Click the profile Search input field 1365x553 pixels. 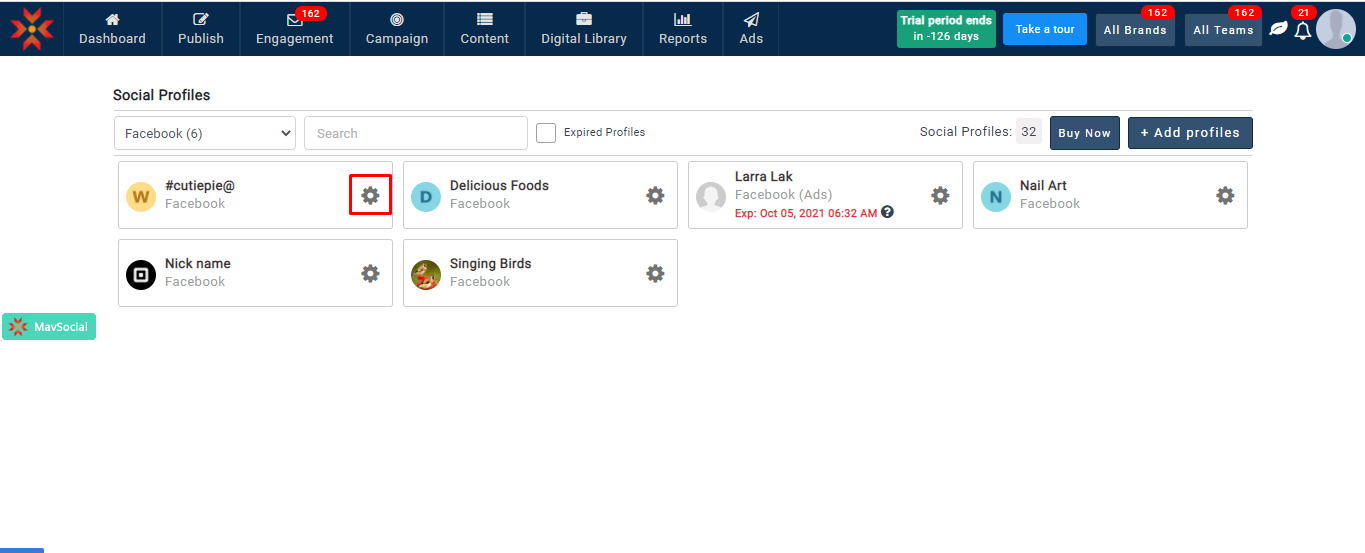(415, 133)
